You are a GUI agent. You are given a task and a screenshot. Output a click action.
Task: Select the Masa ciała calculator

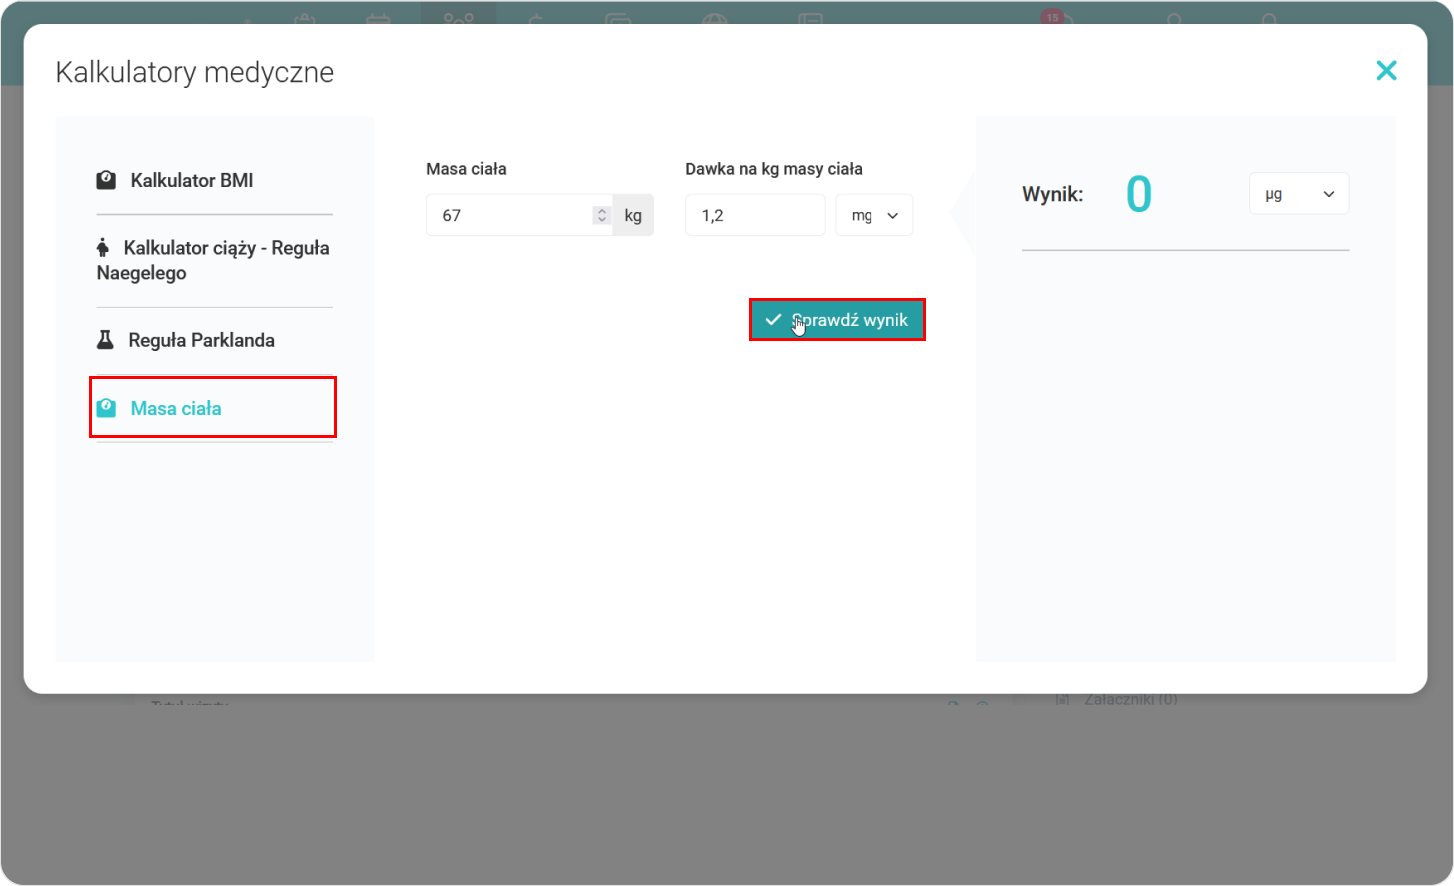[176, 408]
